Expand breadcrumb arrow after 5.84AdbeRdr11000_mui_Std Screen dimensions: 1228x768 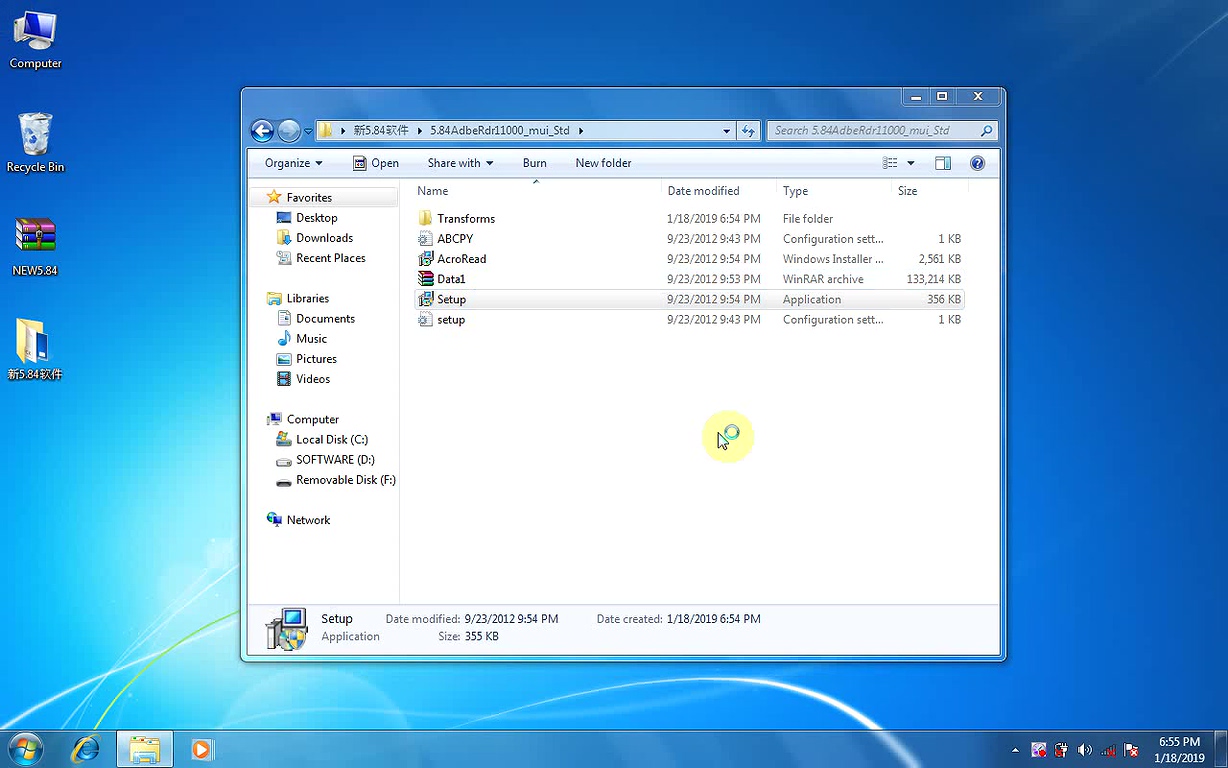(580, 130)
